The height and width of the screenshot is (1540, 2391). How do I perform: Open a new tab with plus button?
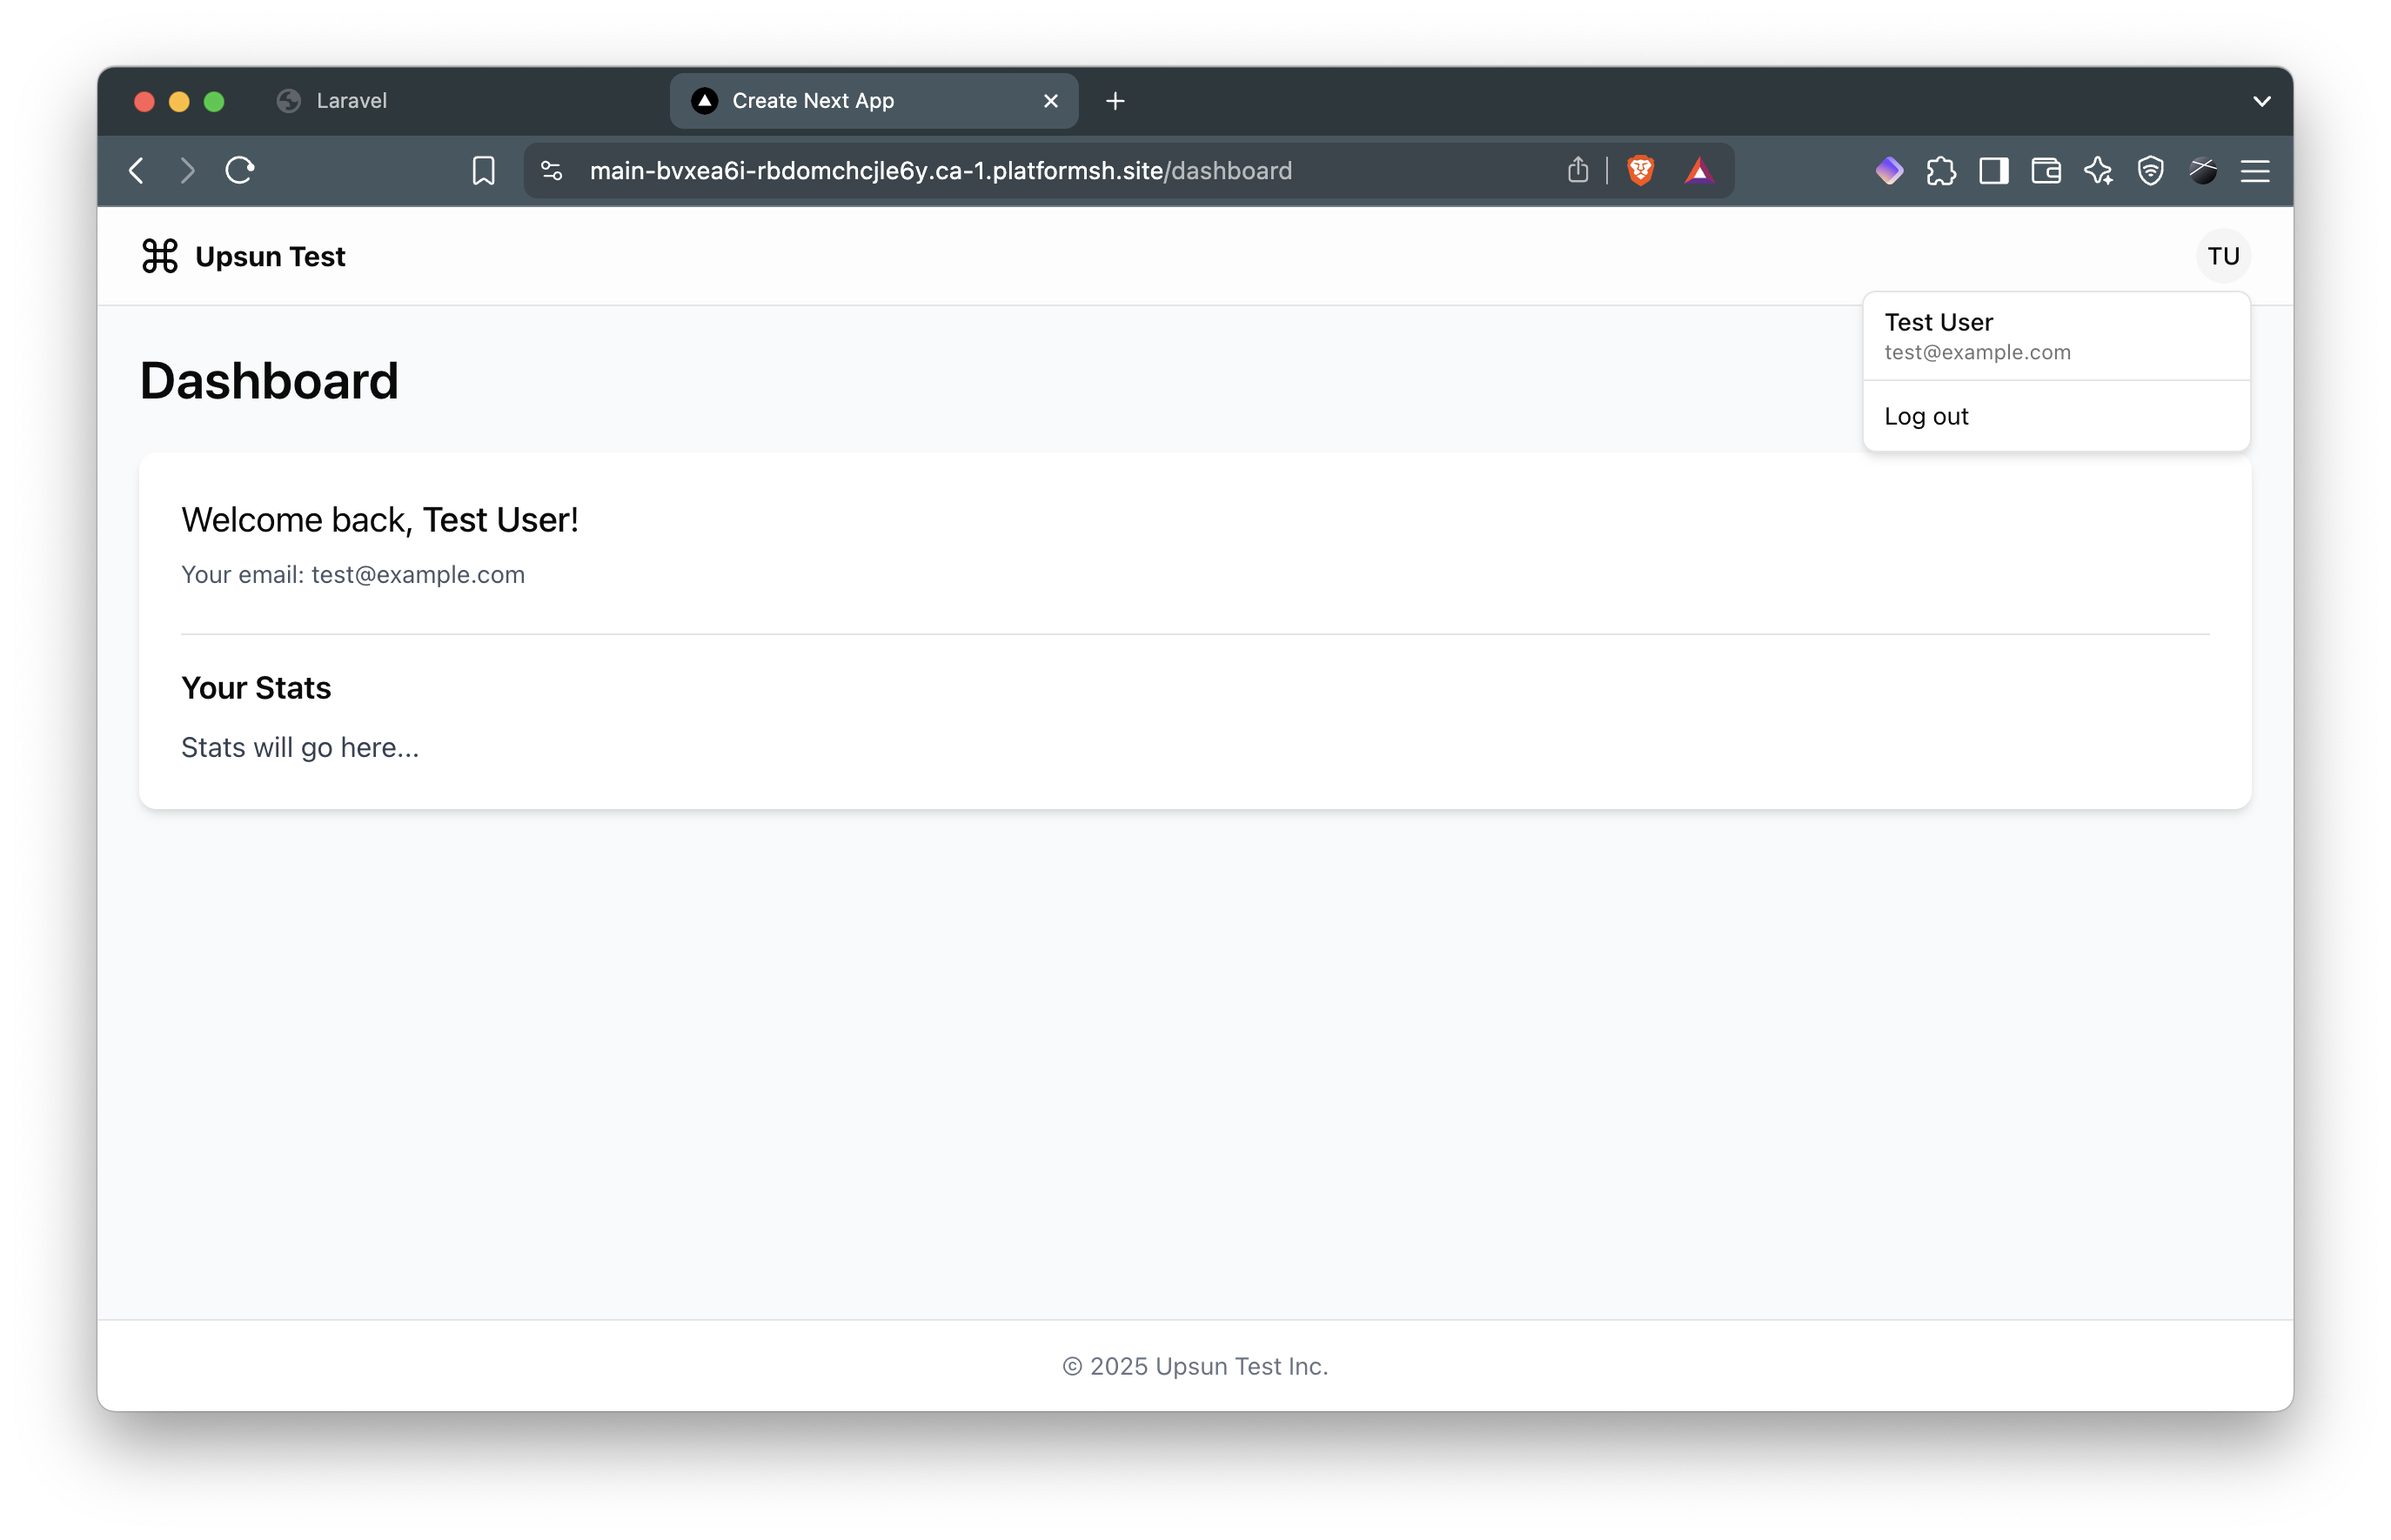point(1115,101)
